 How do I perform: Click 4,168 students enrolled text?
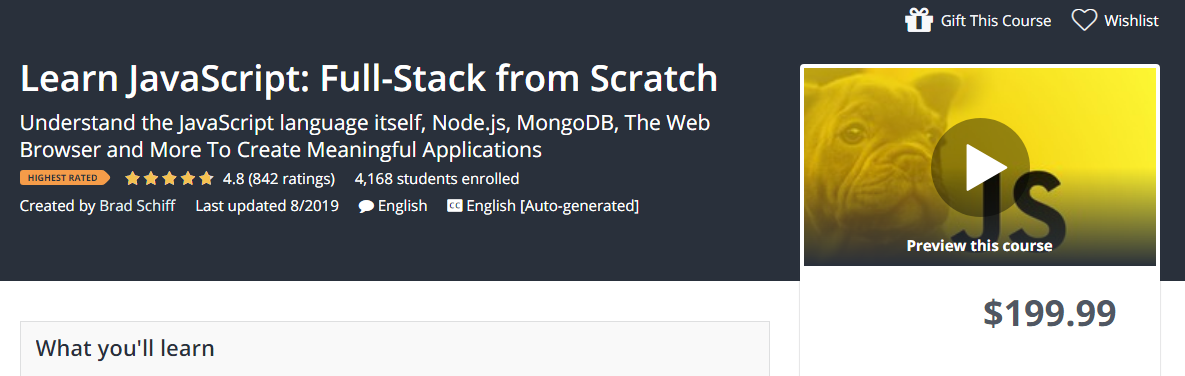point(437,179)
